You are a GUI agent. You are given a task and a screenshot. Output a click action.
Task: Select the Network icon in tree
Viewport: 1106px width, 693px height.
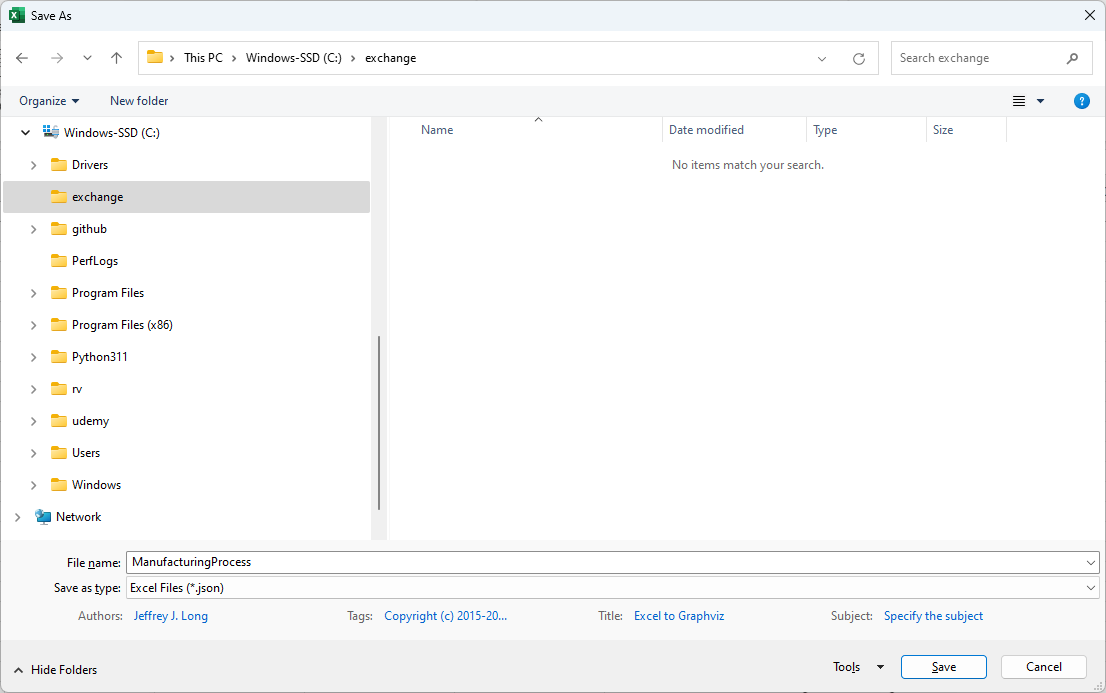tap(43, 517)
